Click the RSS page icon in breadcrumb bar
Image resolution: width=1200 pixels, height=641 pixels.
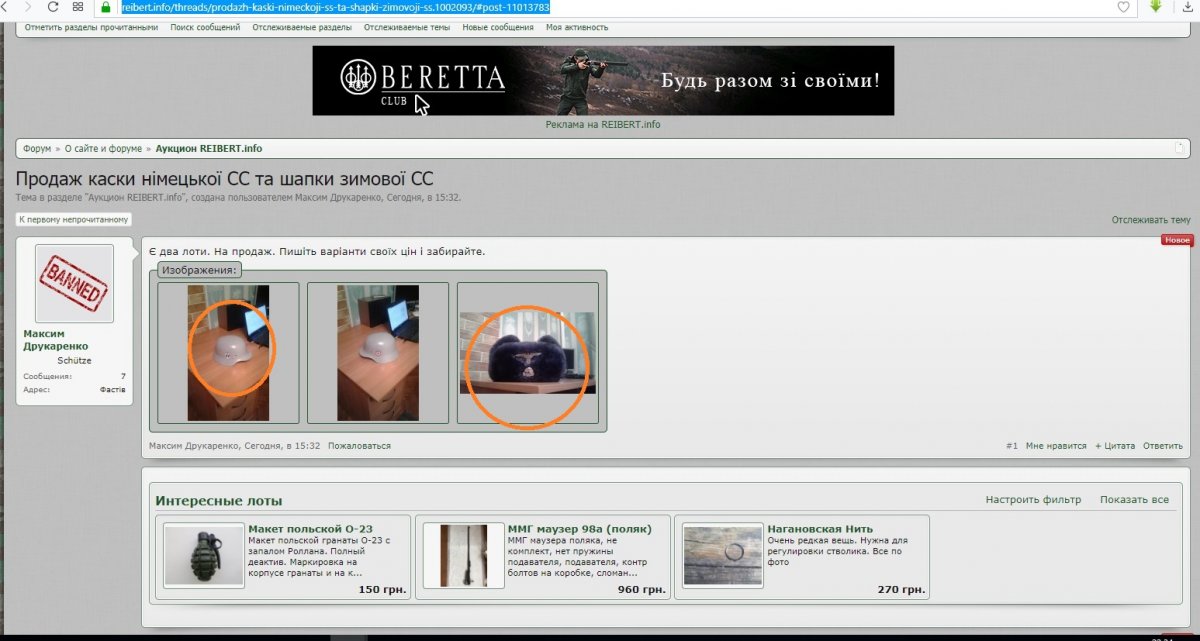(1180, 148)
